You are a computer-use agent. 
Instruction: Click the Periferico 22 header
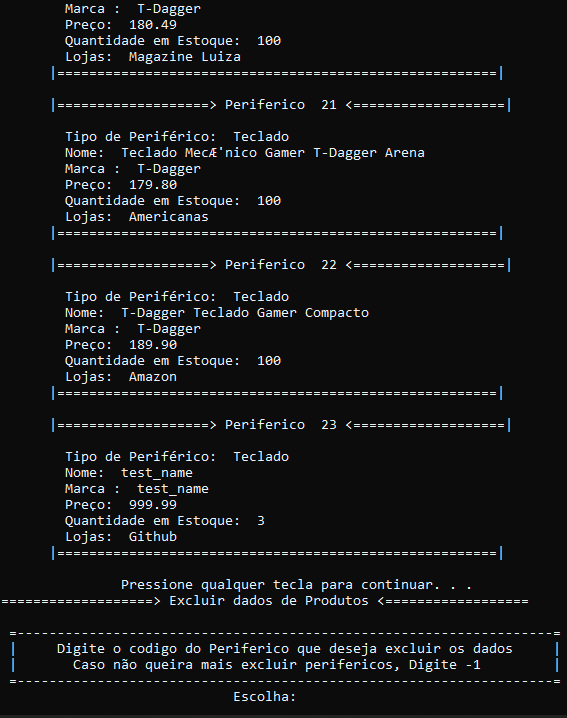(281, 265)
